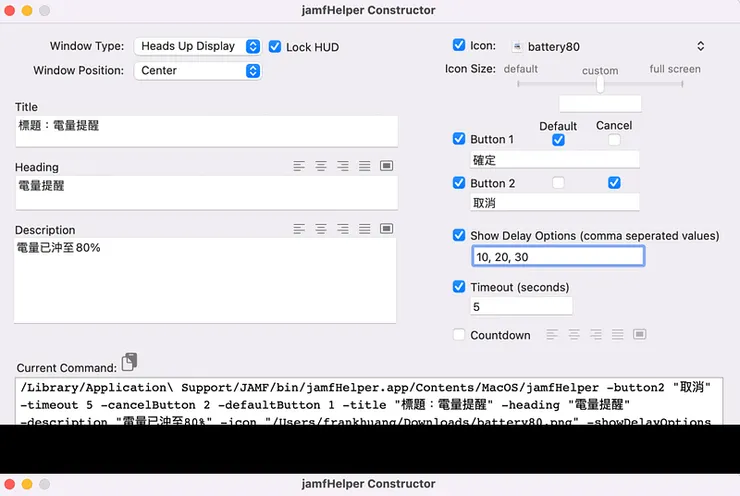740x496 pixels.
Task: Align Countdown text left
Action: click(x=552, y=335)
